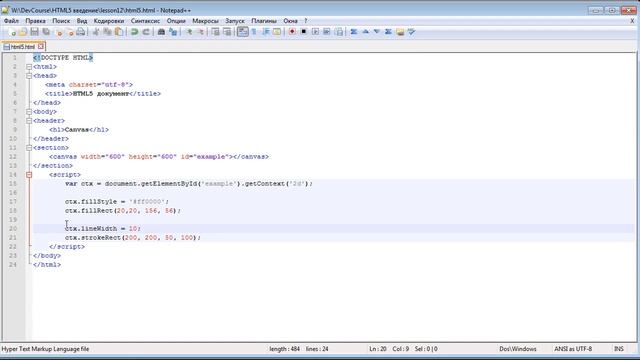Image resolution: width=640 pixels, height=360 pixels.
Task: Save the file with the floppy icon
Action: [x=35, y=32]
